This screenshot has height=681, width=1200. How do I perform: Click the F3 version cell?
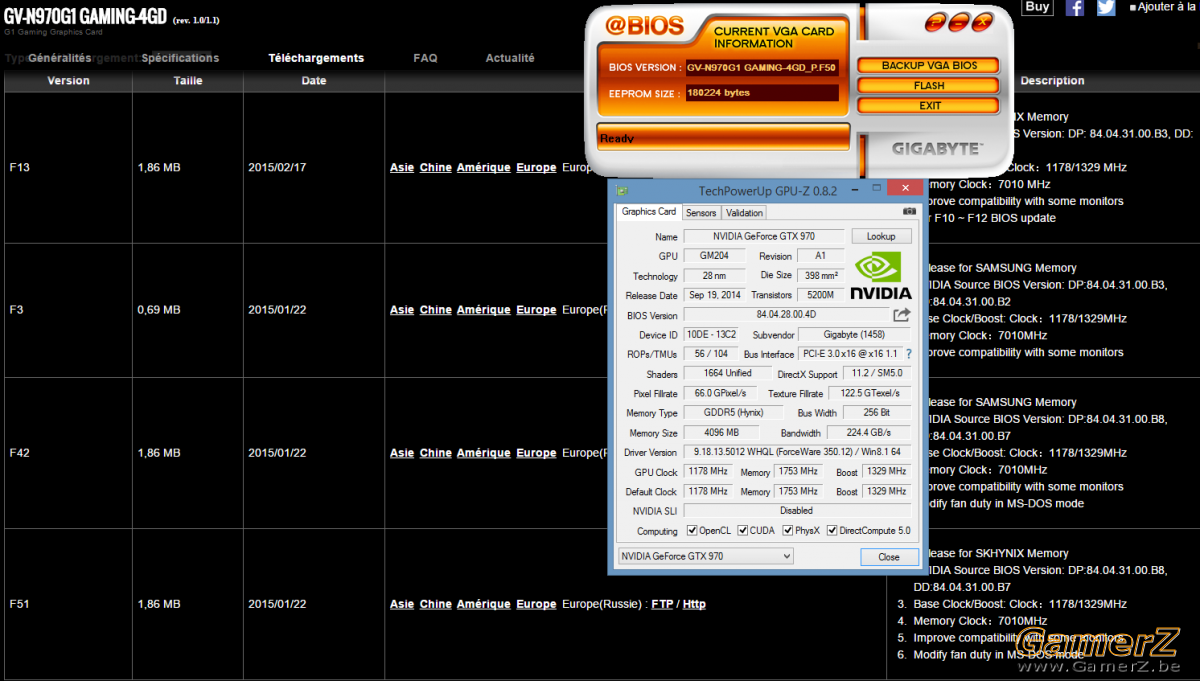coord(68,310)
